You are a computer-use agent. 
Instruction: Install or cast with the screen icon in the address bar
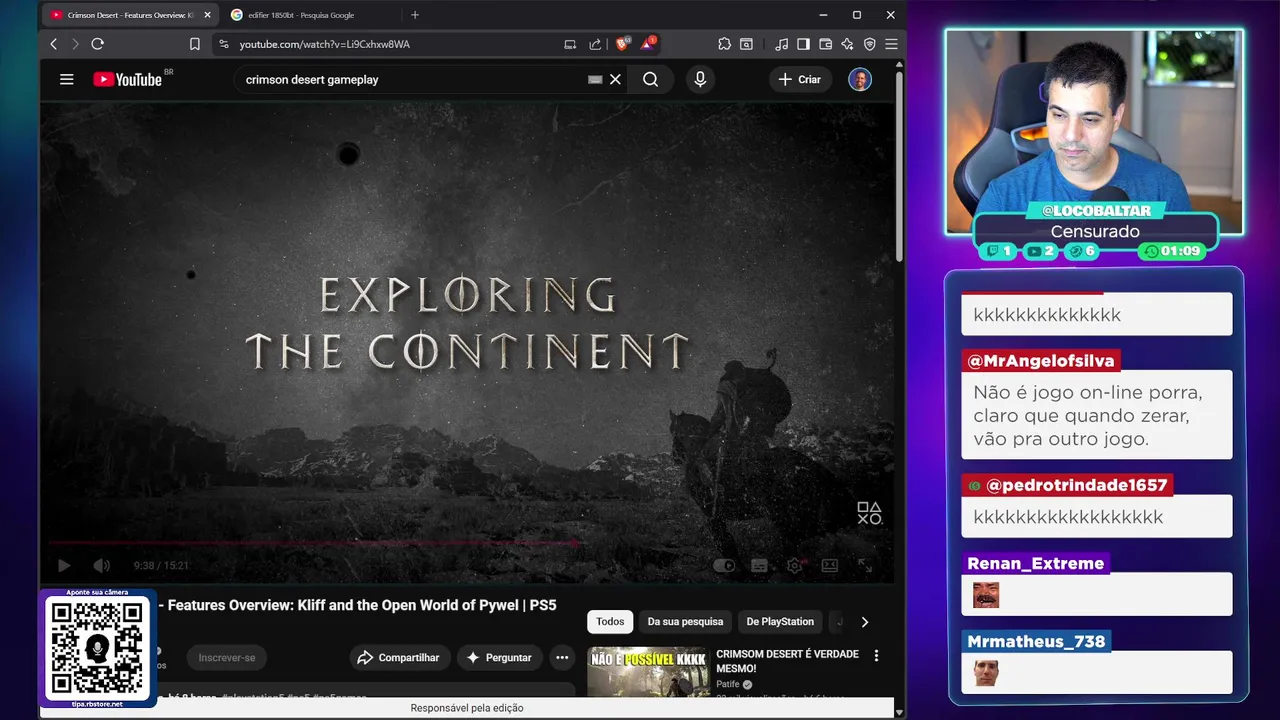(x=570, y=44)
